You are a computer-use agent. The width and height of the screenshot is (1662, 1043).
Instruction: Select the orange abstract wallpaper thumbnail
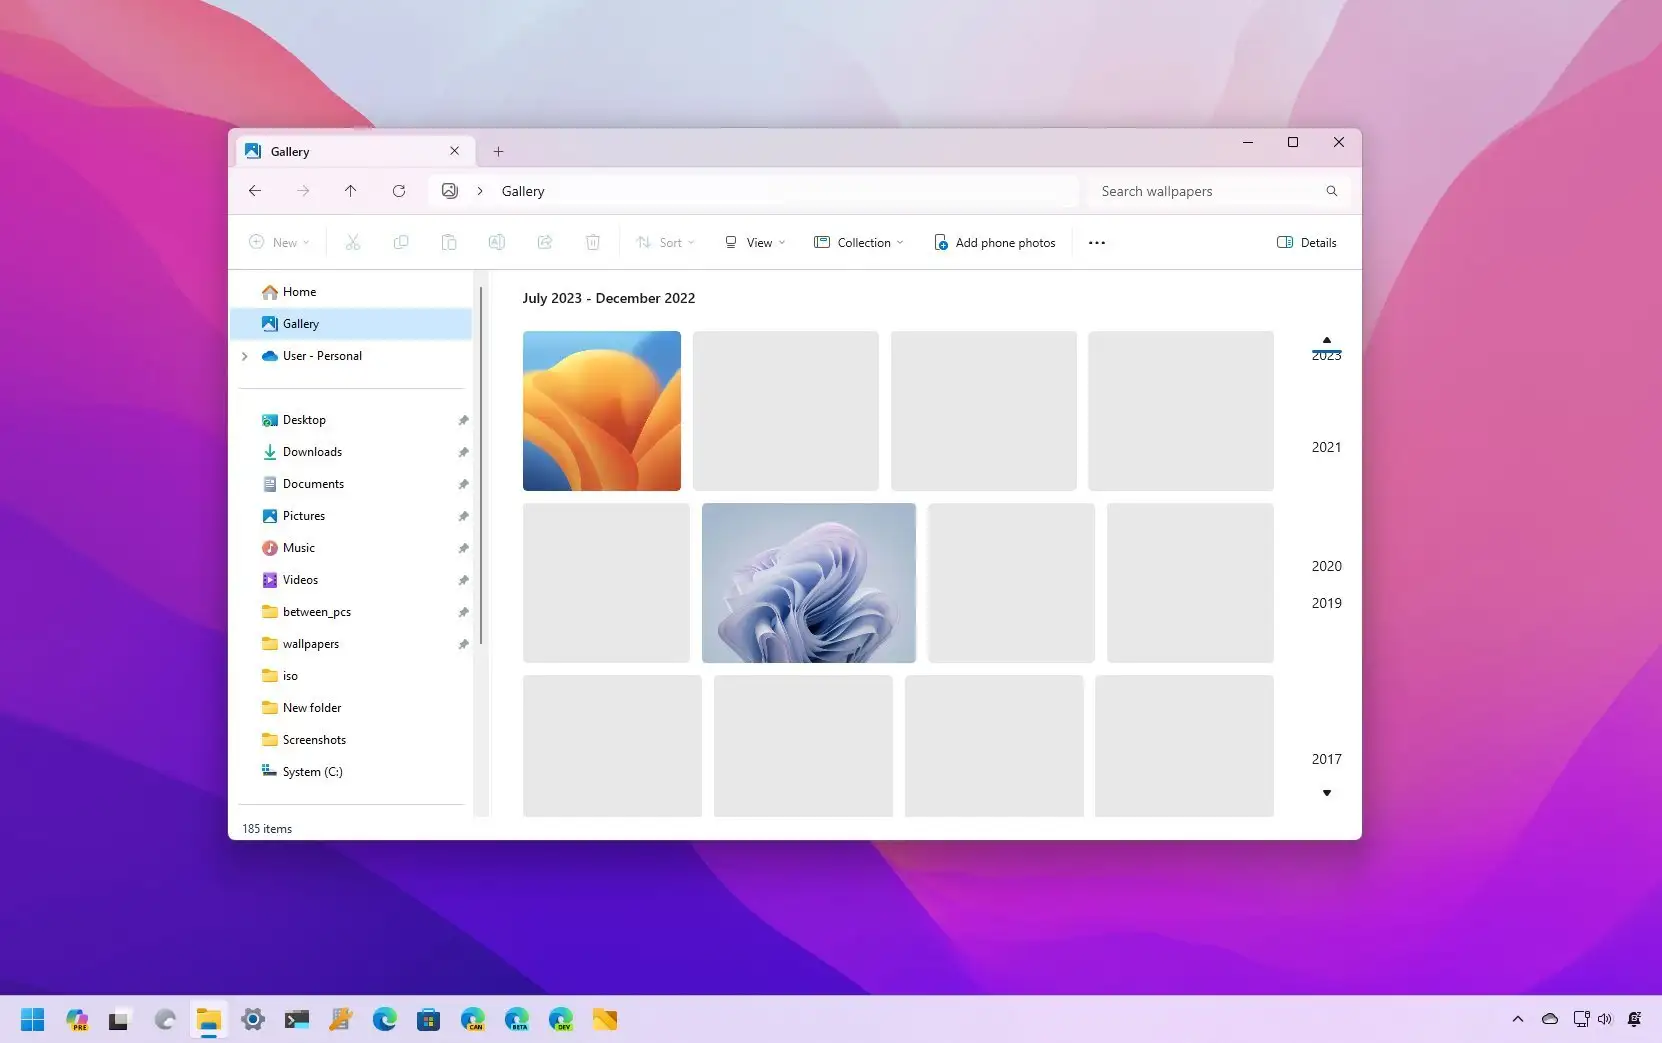(x=602, y=411)
